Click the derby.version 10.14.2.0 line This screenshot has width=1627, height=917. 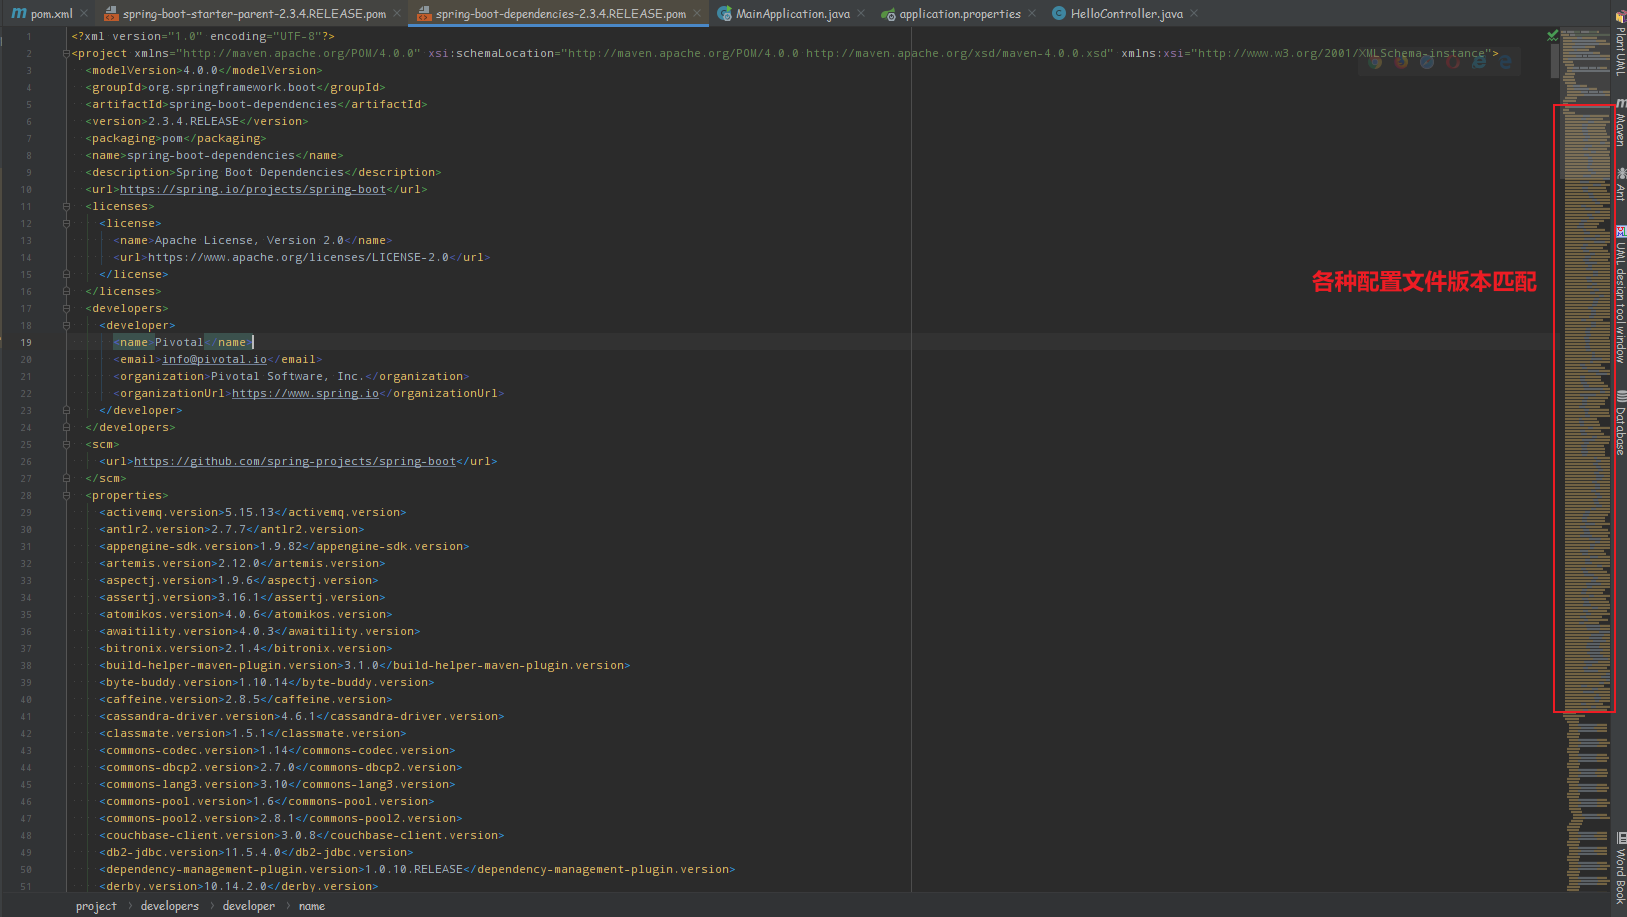pyautogui.click(x=238, y=886)
